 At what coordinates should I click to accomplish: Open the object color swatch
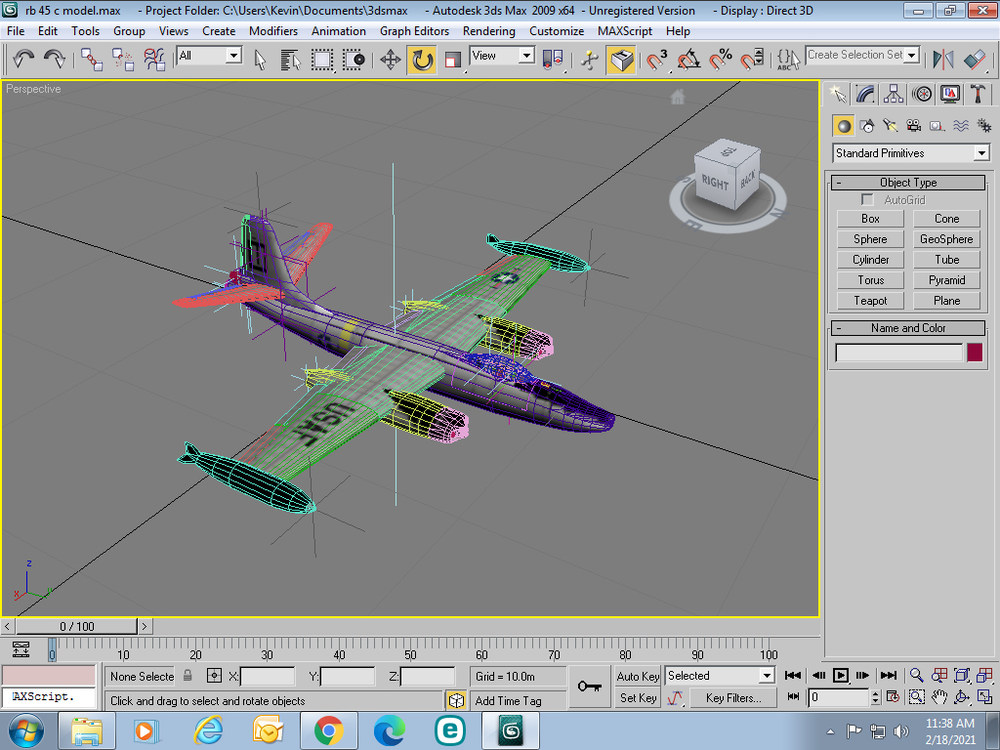(974, 352)
